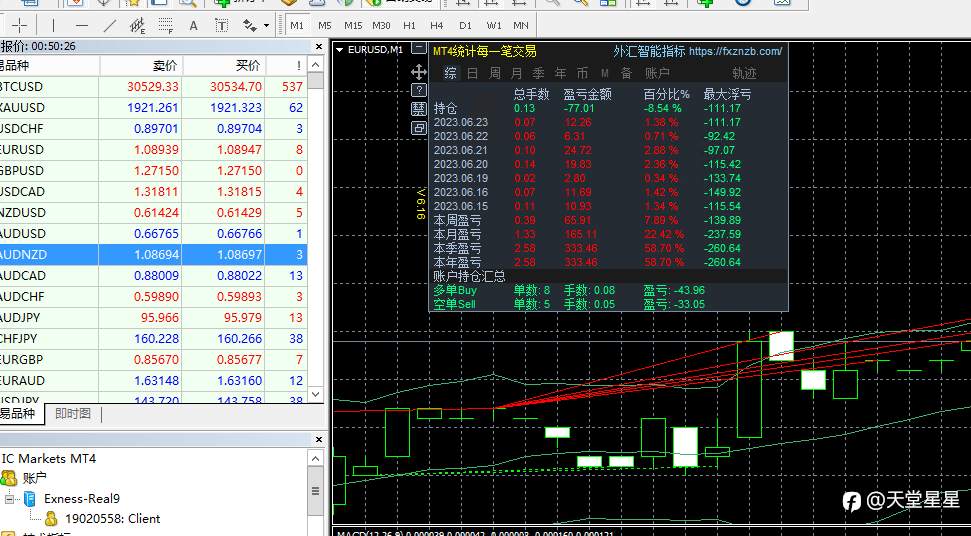Viewport: 971px width, 536px height.
Task: Collapse the MT4 statistics panel with minus icon
Action: coord(419,48)
